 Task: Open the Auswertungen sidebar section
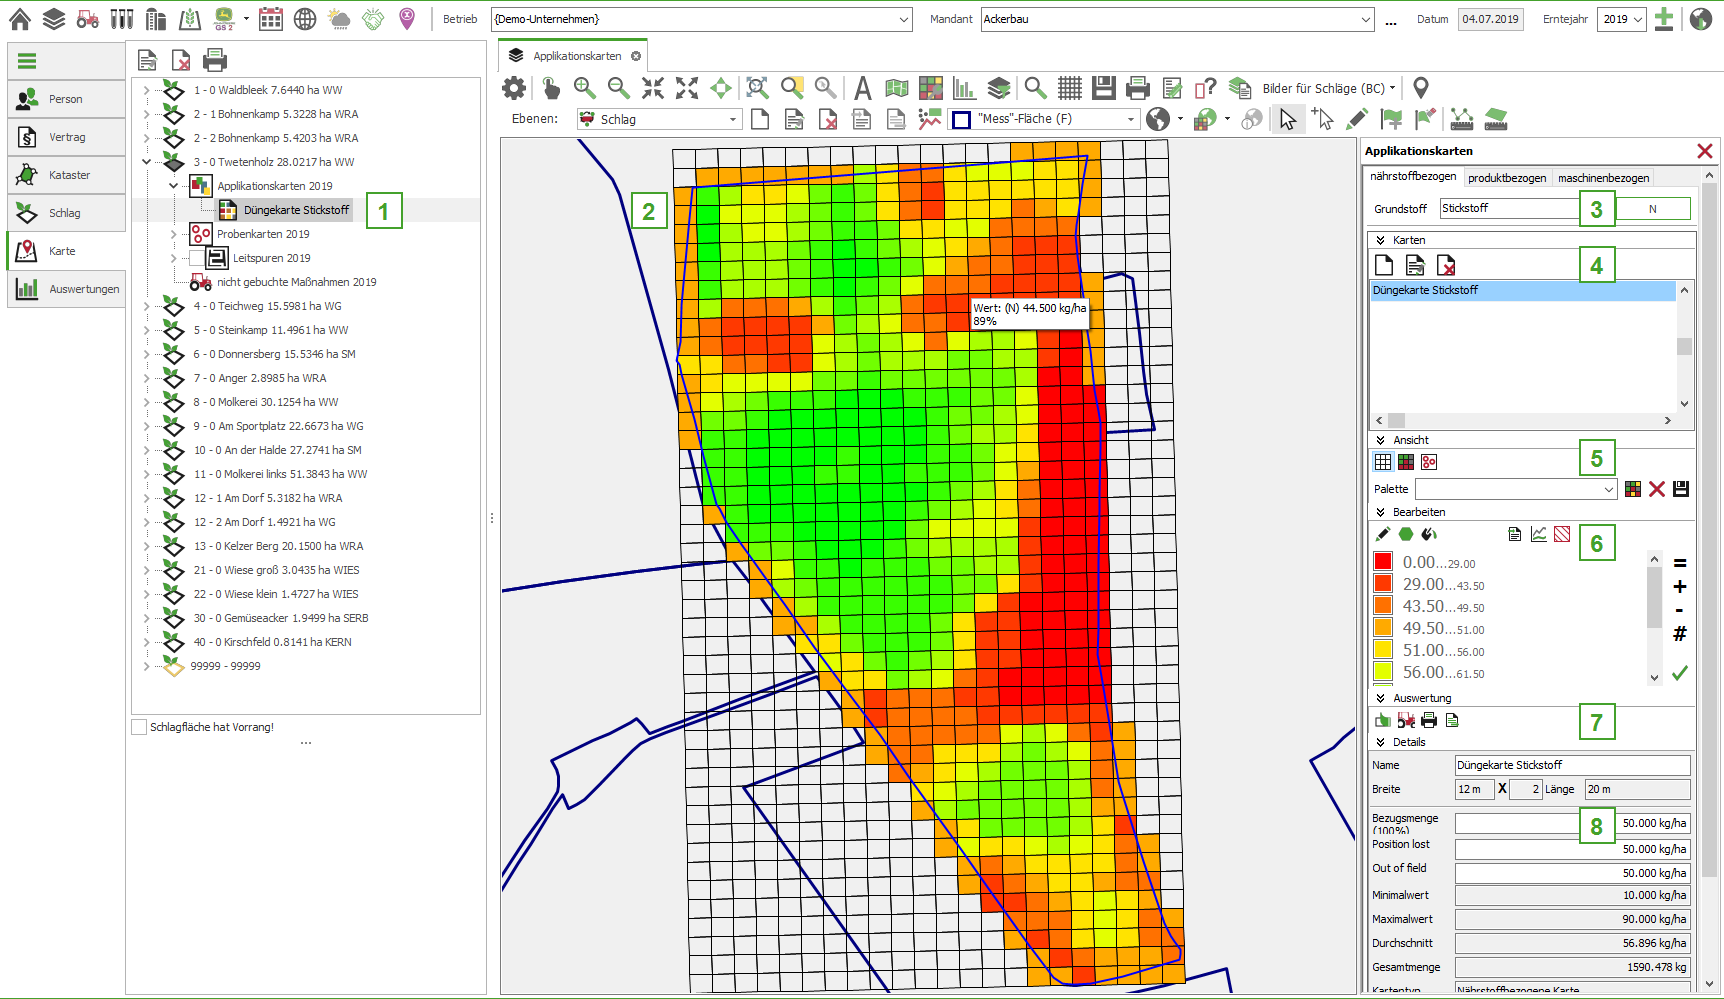coord(68,289)
